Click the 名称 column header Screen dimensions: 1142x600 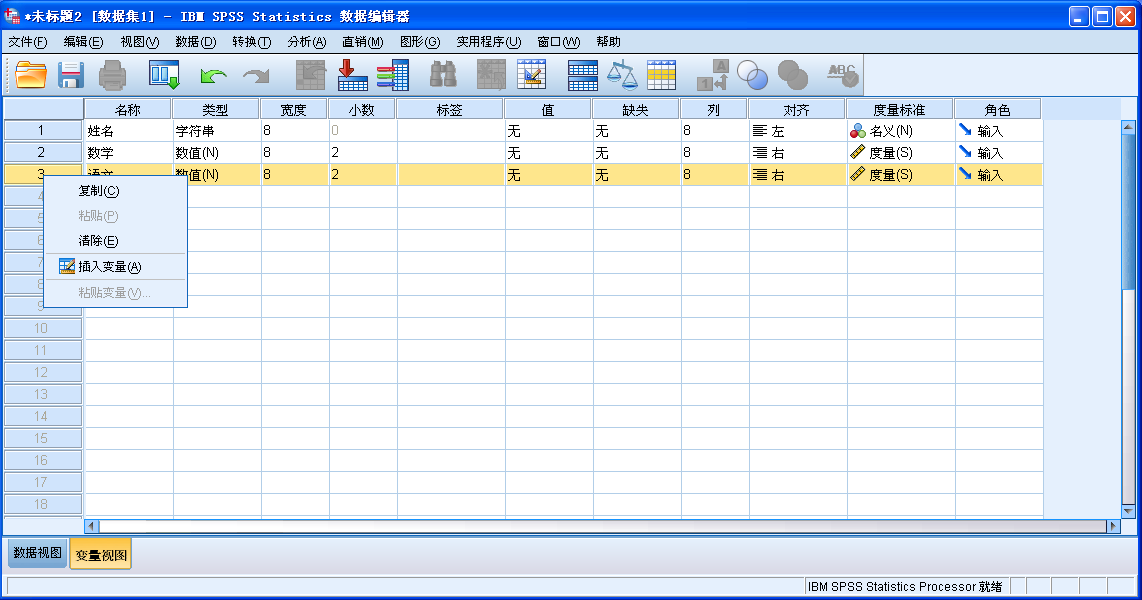127,109
